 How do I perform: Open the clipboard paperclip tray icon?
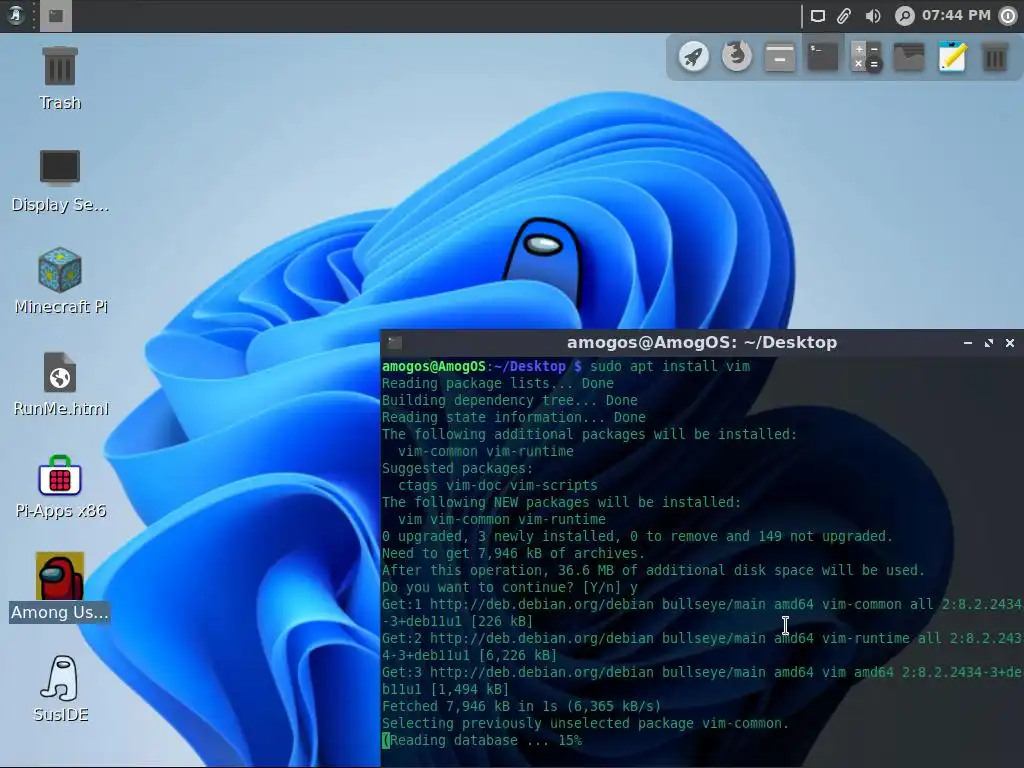[844, 16]
